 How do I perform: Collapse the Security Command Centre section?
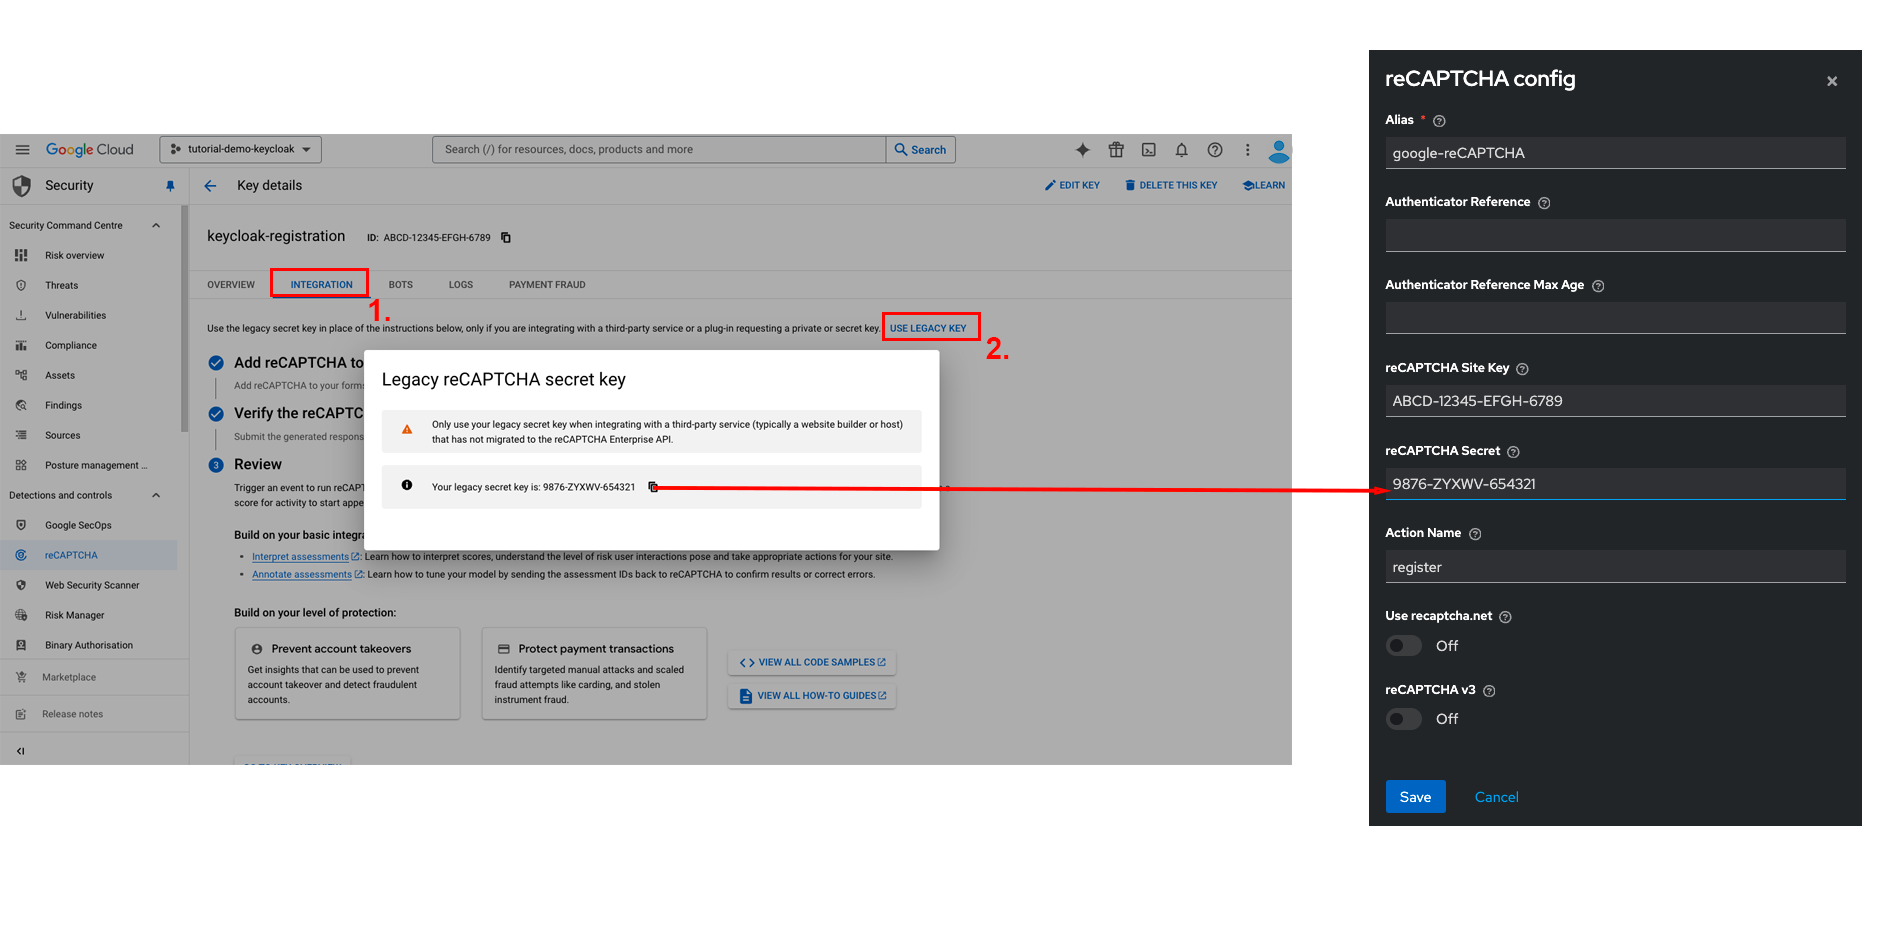tap(156, 226)
